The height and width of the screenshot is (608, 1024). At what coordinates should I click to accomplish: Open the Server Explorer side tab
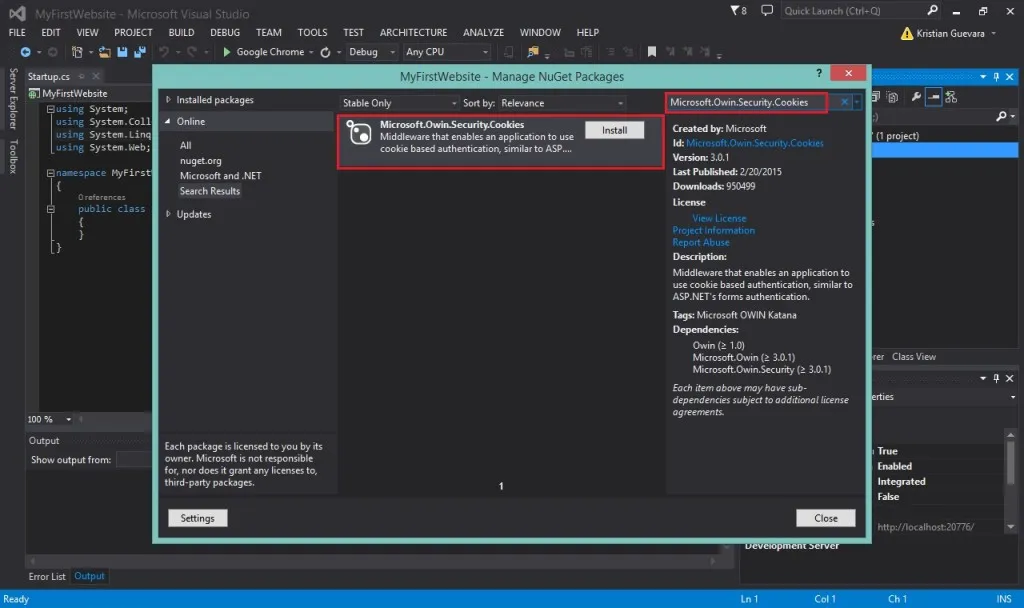13,99
